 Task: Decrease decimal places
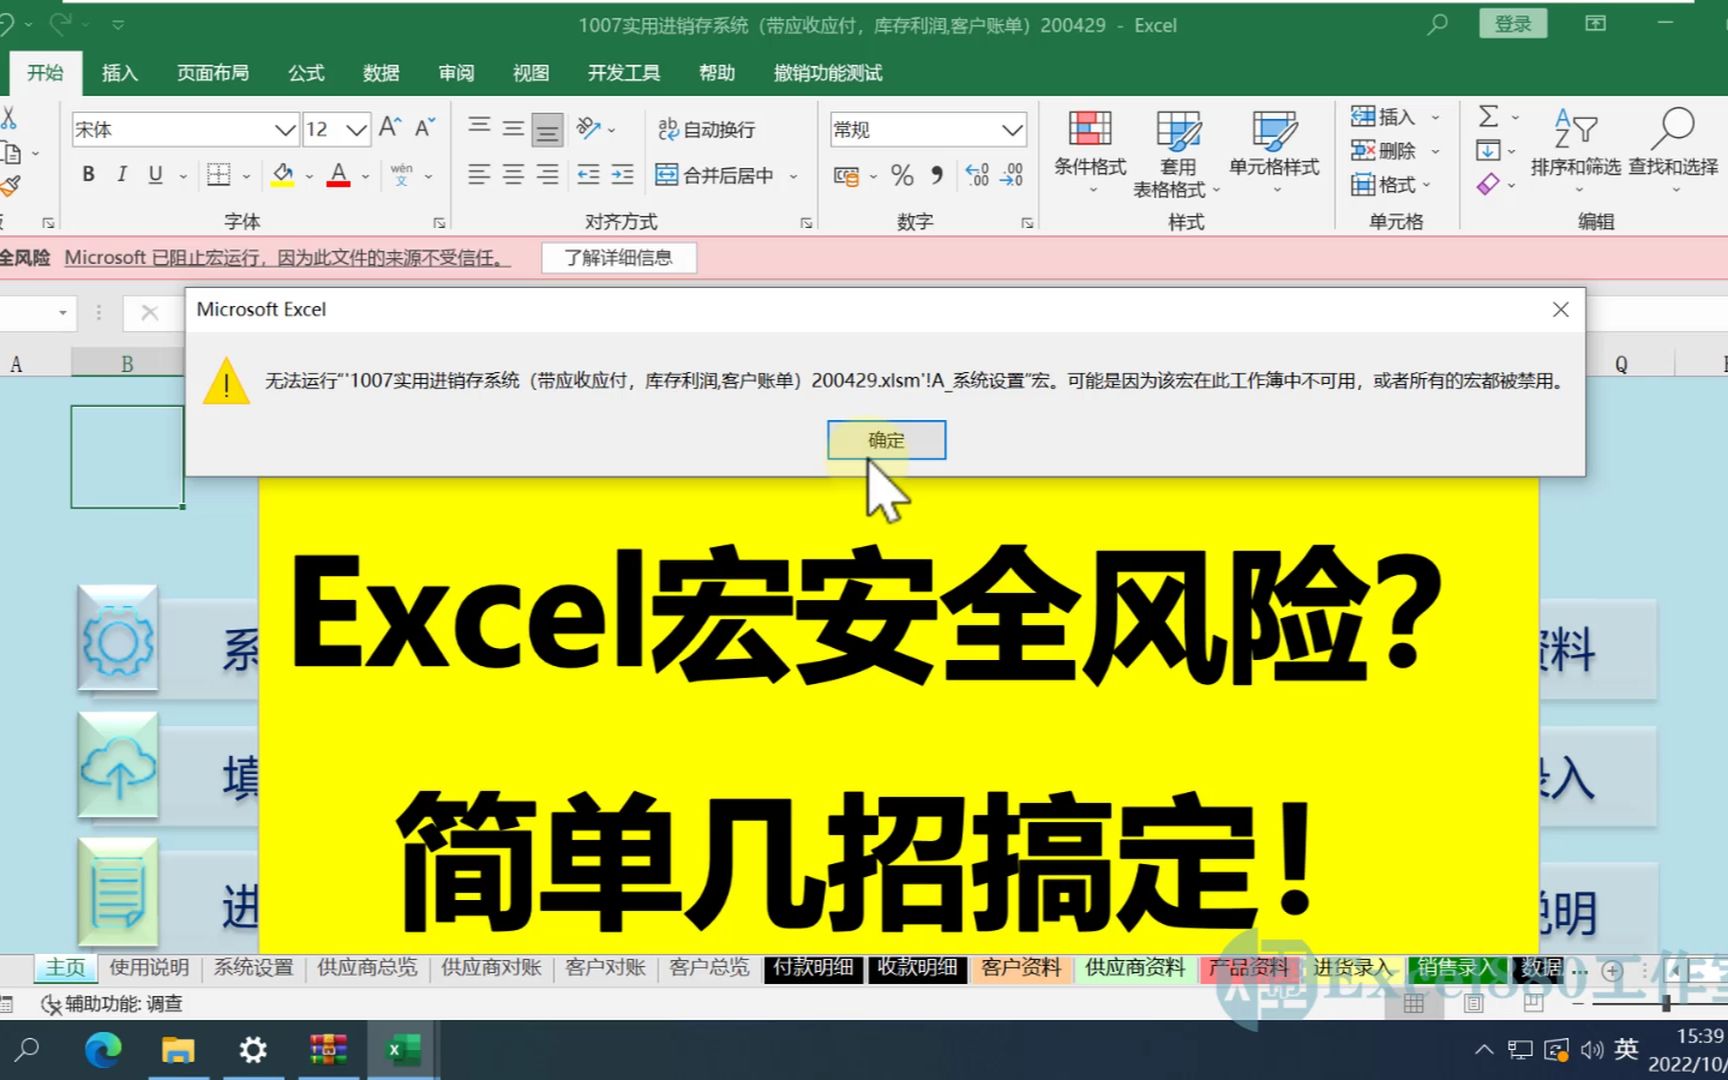[x=1012, y=176]
